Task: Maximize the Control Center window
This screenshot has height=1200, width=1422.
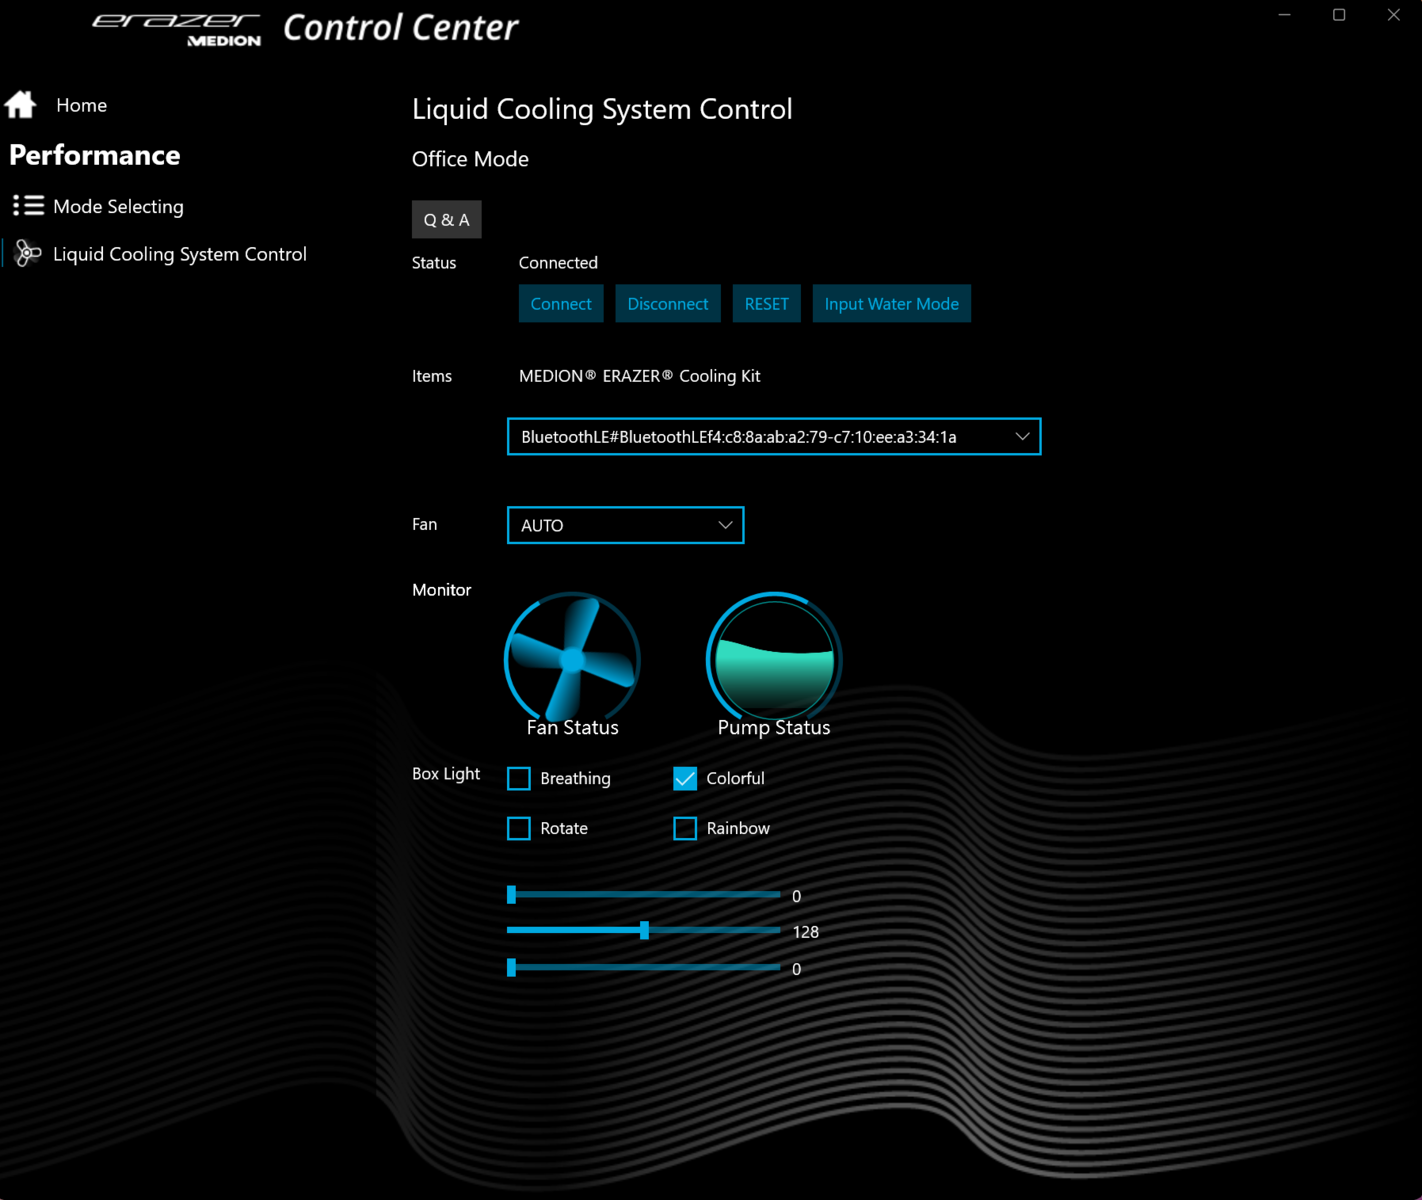Action: tap(1339, 15)
